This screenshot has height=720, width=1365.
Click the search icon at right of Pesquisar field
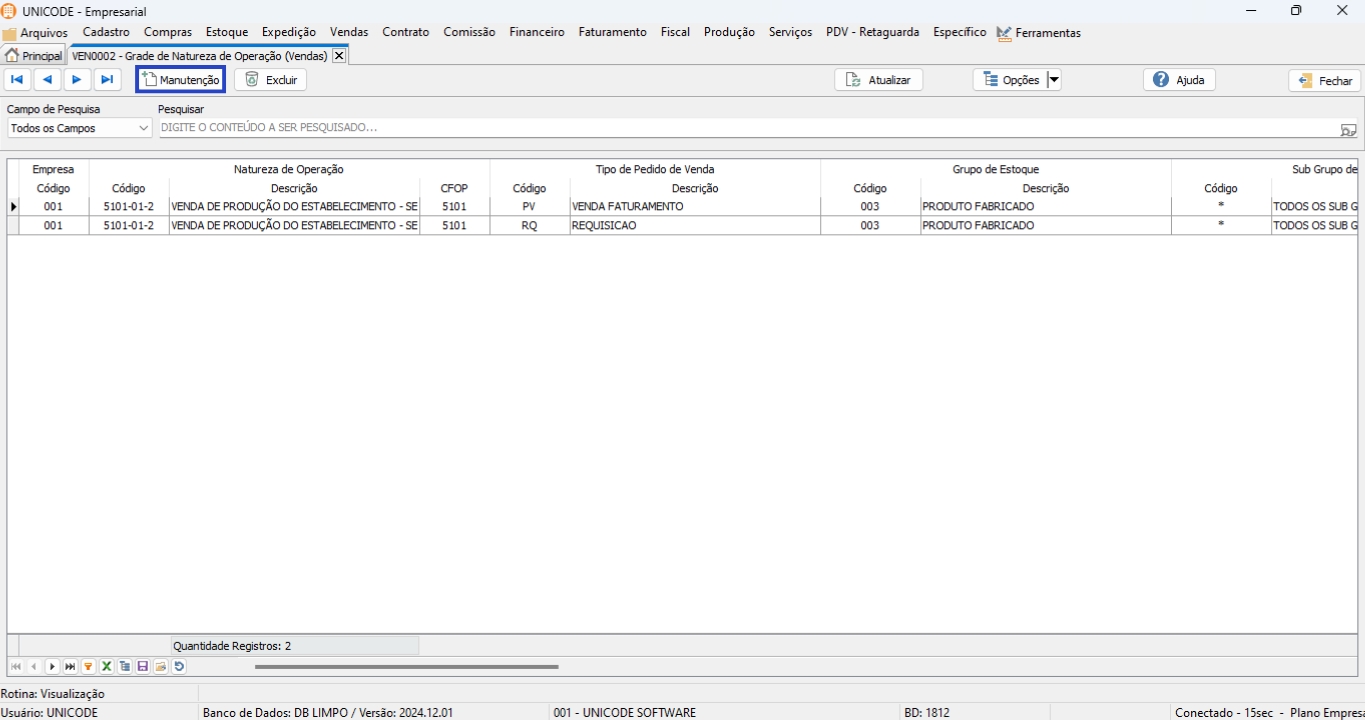pos(1348,129)
